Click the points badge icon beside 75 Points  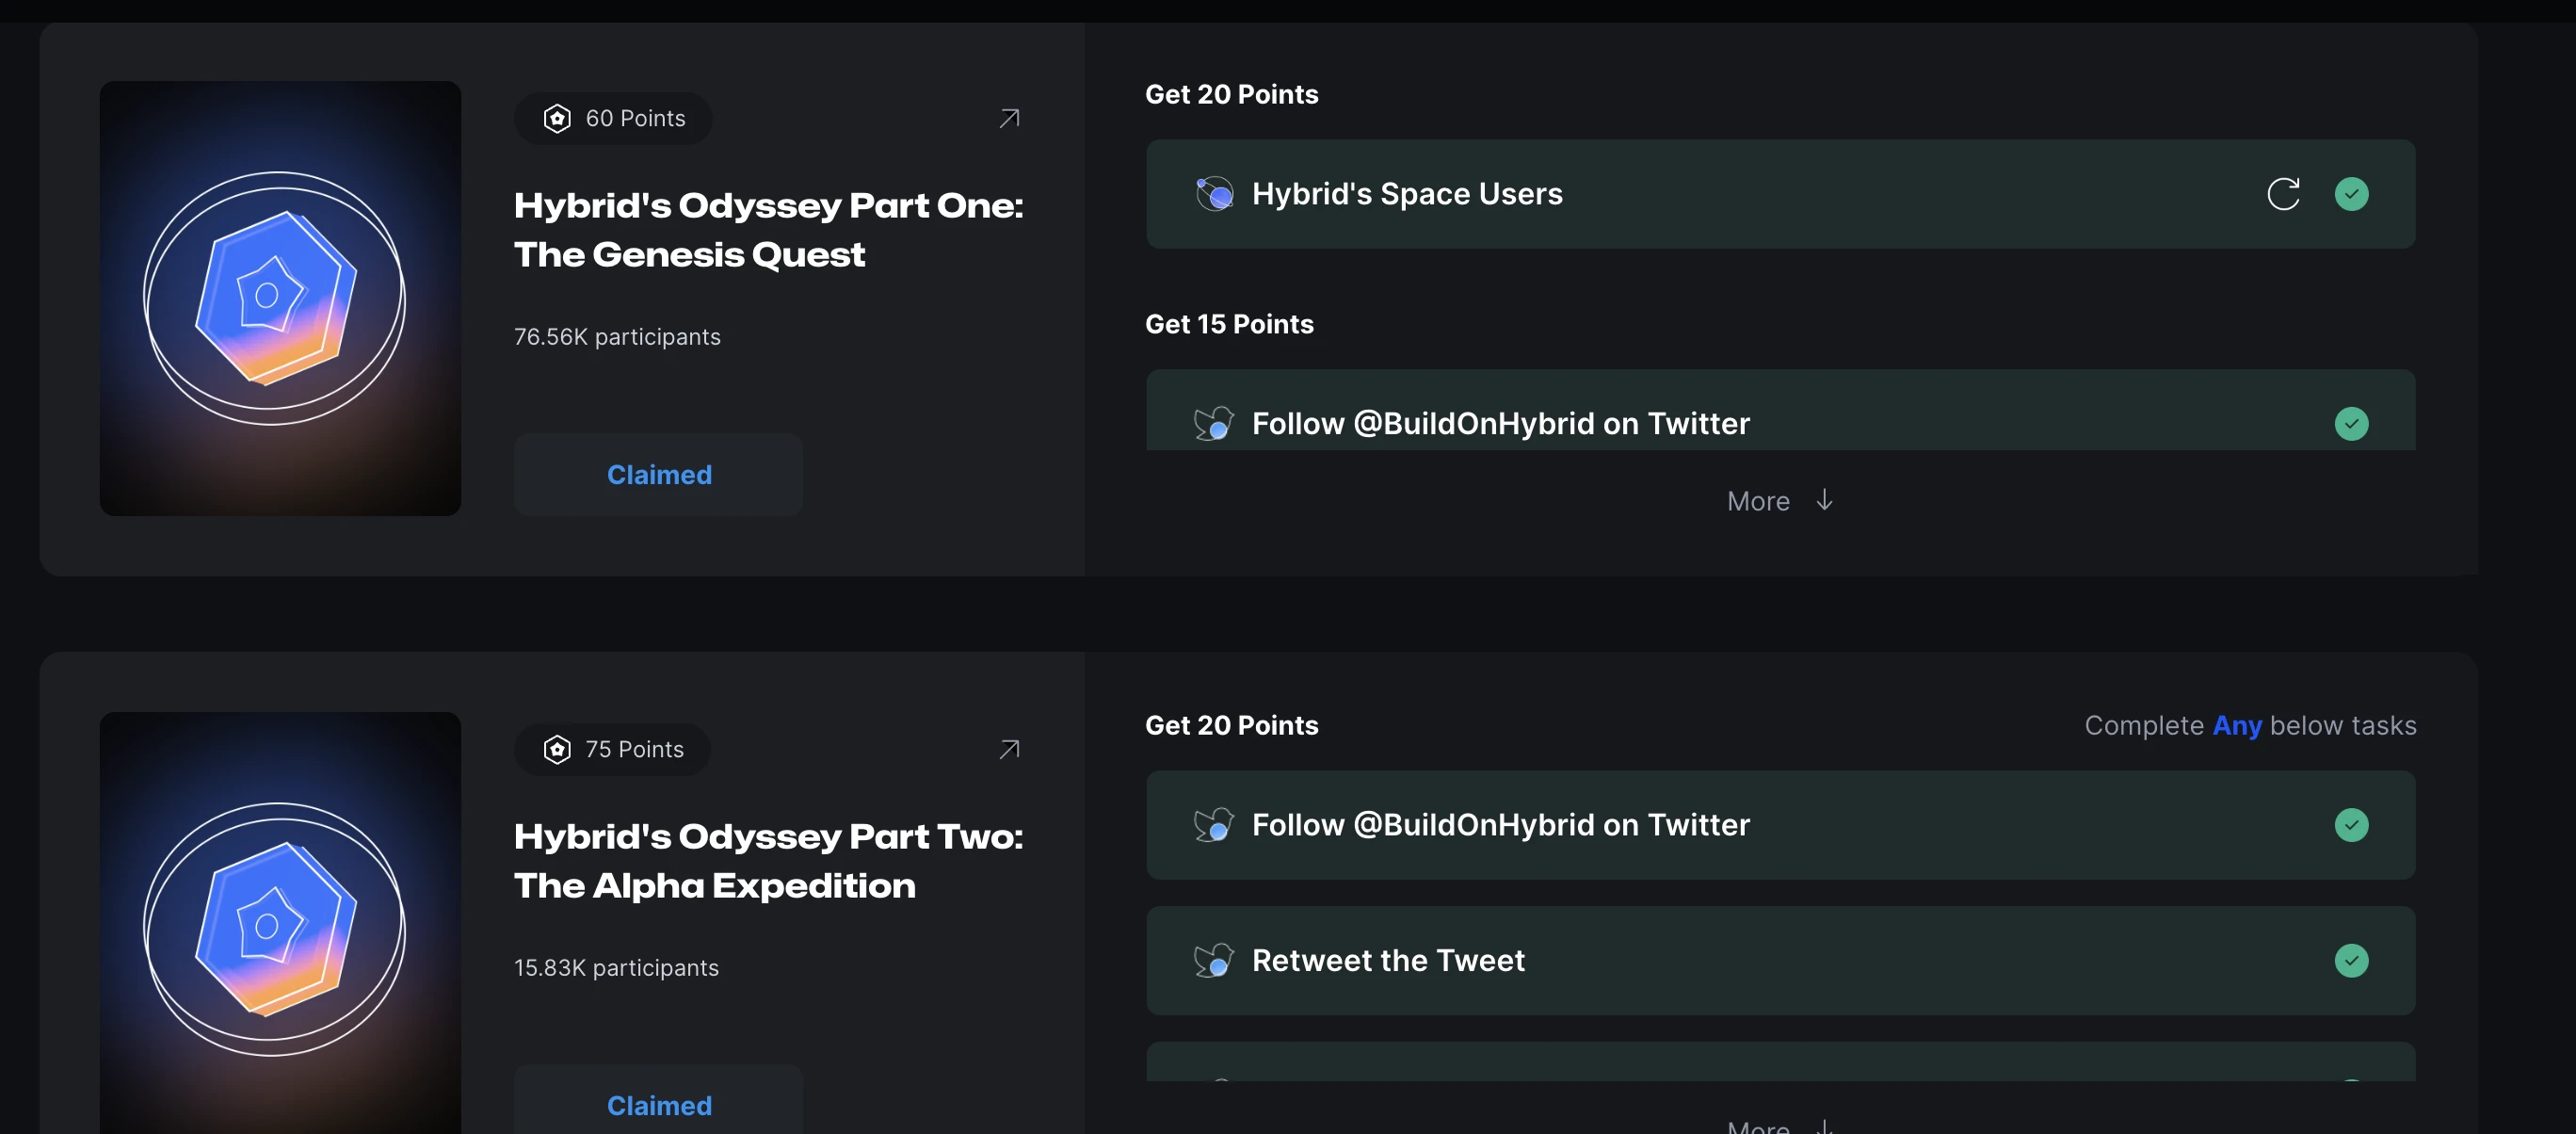[557, 749]
